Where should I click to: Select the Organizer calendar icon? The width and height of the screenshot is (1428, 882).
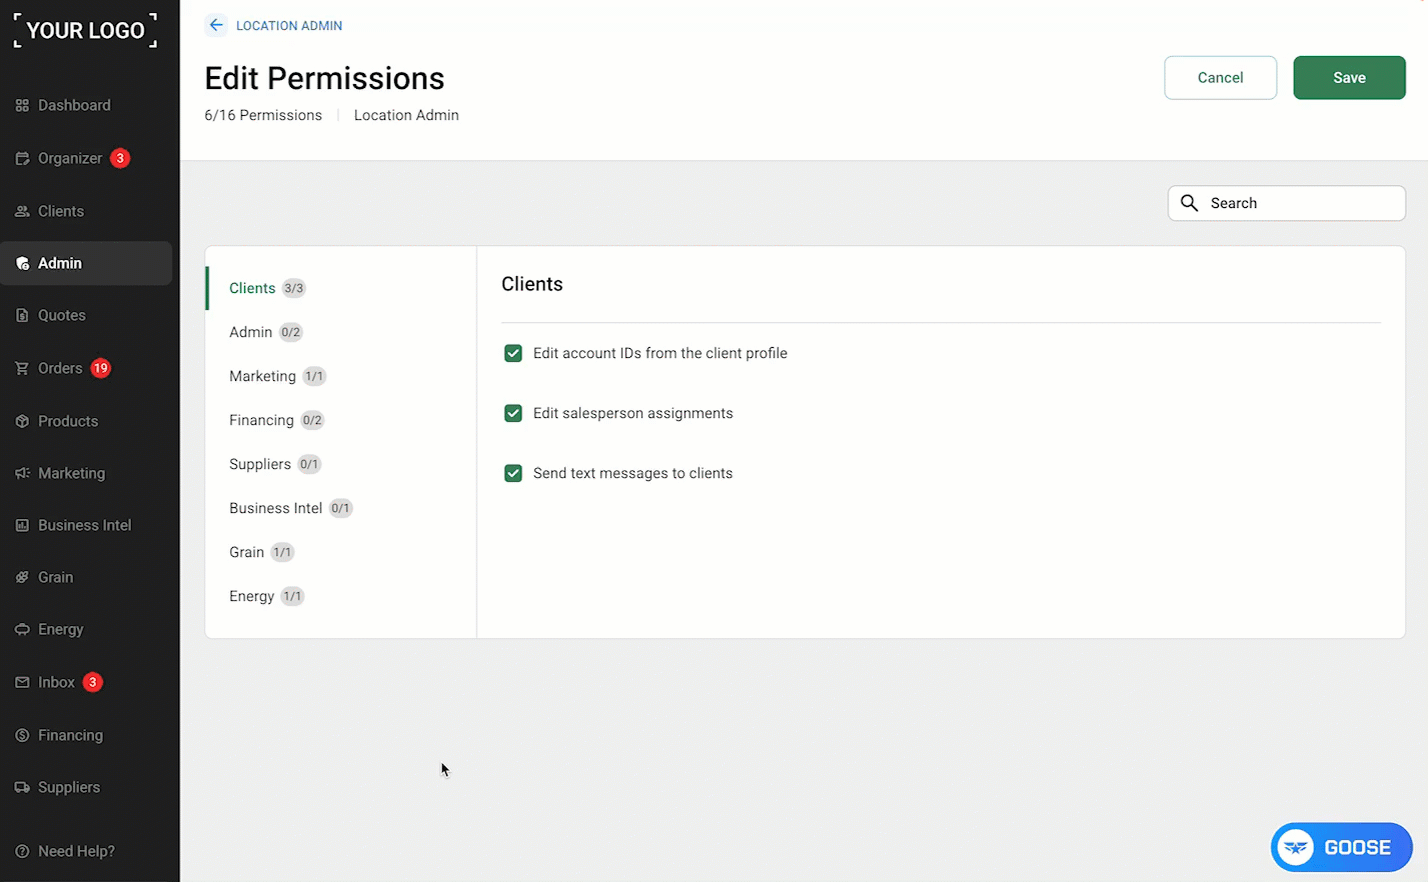(x=22, y=158)
